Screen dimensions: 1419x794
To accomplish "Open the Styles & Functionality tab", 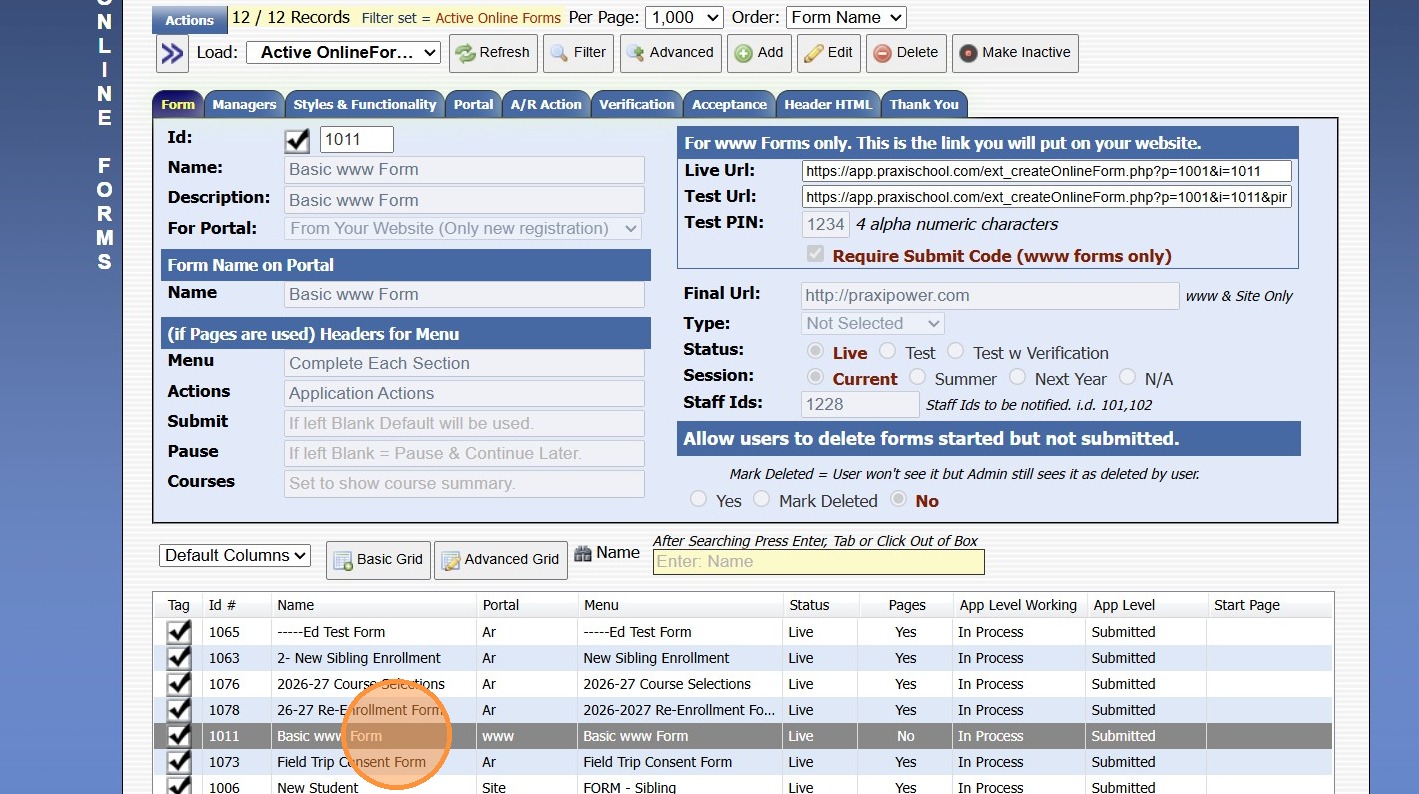I will click(364, 104).
